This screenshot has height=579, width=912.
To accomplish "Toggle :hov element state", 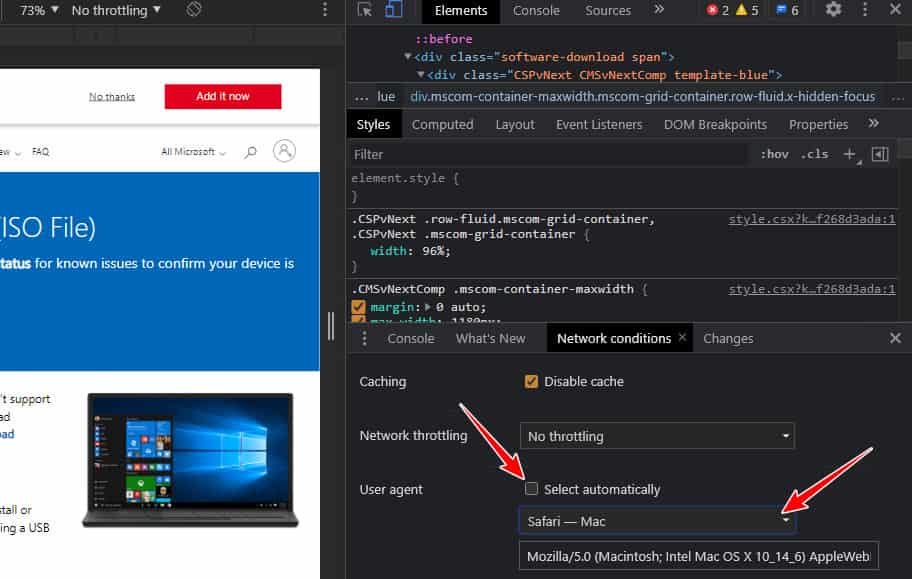I will (774, 154).
